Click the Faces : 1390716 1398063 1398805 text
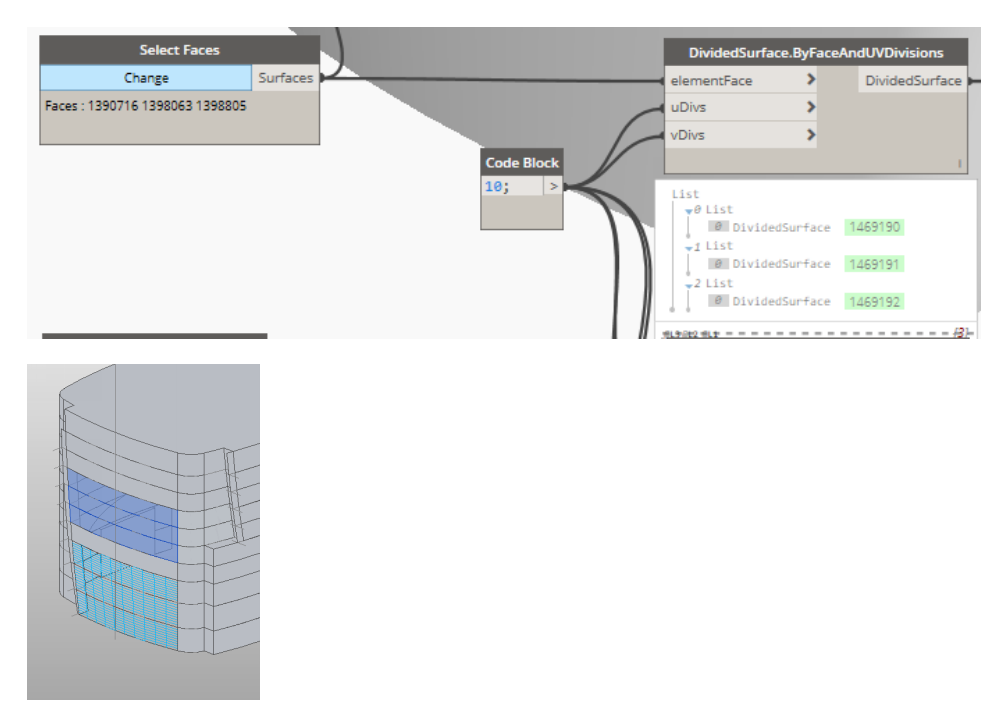The height and width of the screenshot is (727, 981). tap(146, 106)
